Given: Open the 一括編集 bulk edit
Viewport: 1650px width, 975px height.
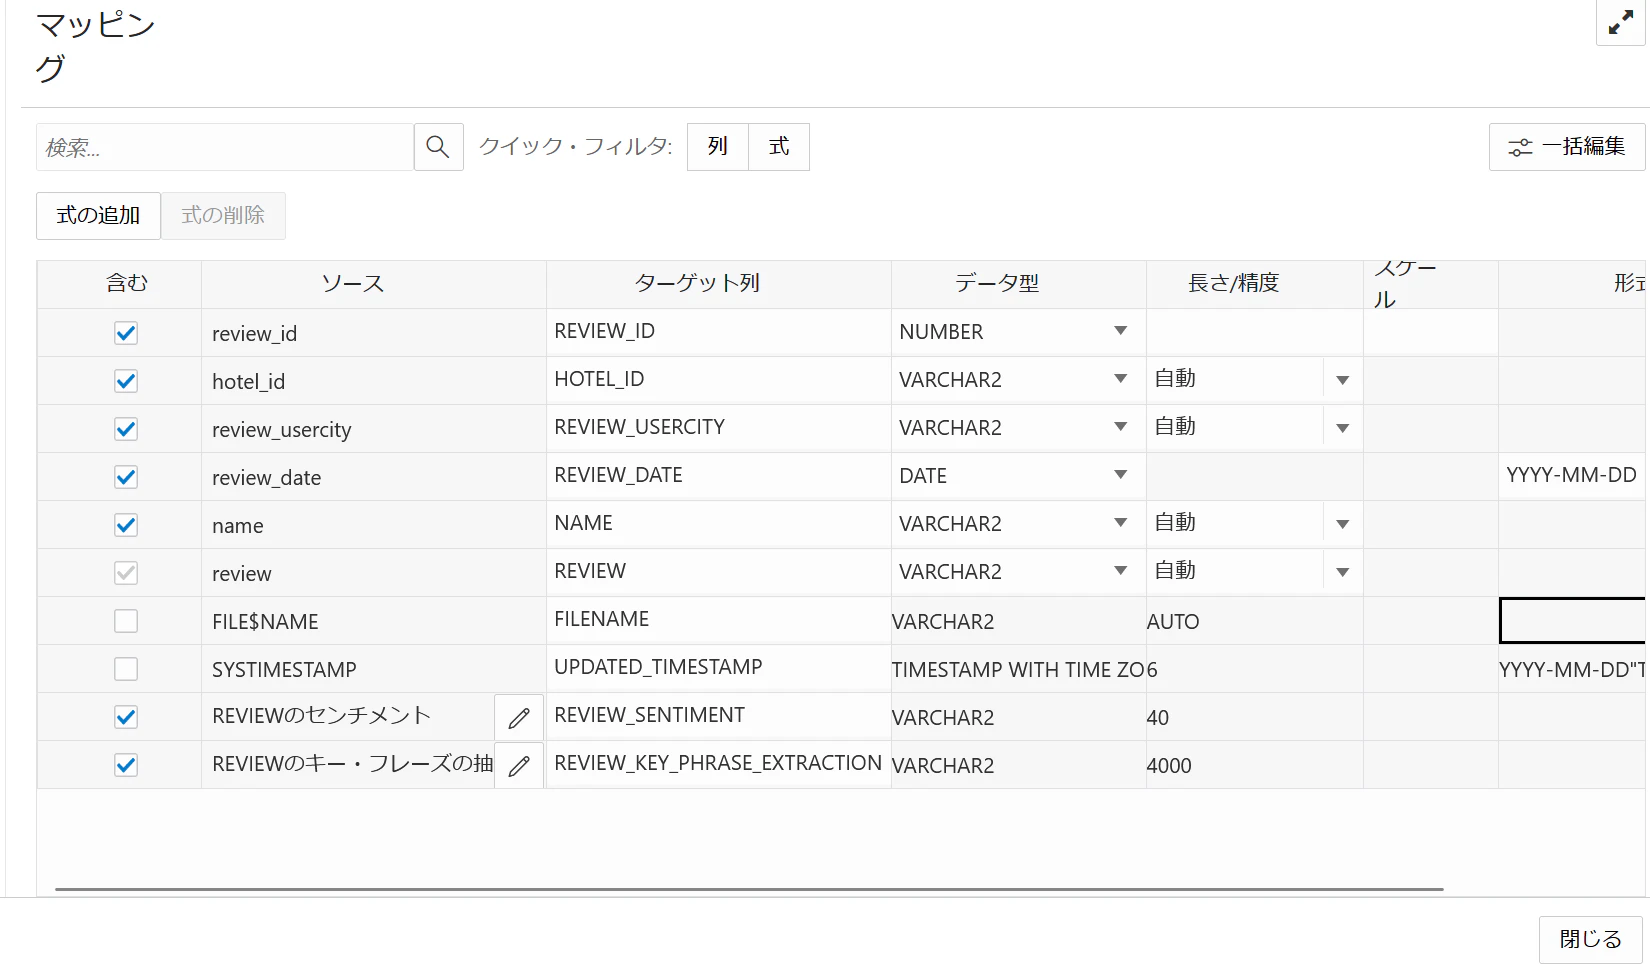Looking at the screenshot, I should [1566, 147].
